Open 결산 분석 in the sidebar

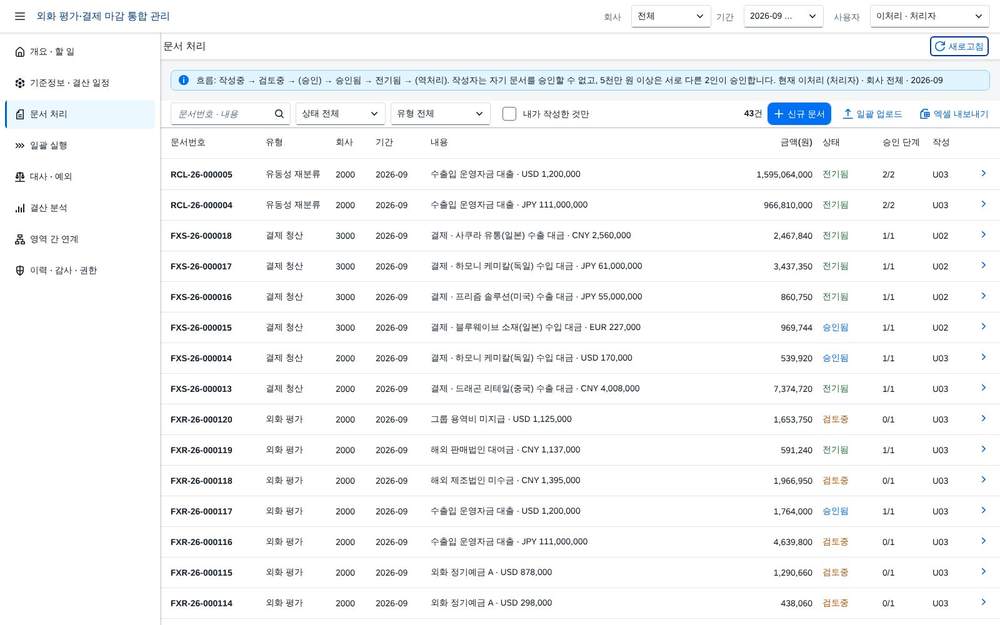click(x=80, y=208)
